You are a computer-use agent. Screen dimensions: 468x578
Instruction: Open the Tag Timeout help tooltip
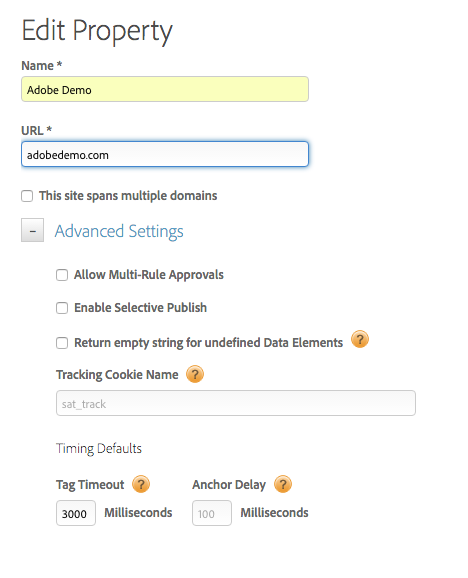pyautogui.click(x=141, y=484)
